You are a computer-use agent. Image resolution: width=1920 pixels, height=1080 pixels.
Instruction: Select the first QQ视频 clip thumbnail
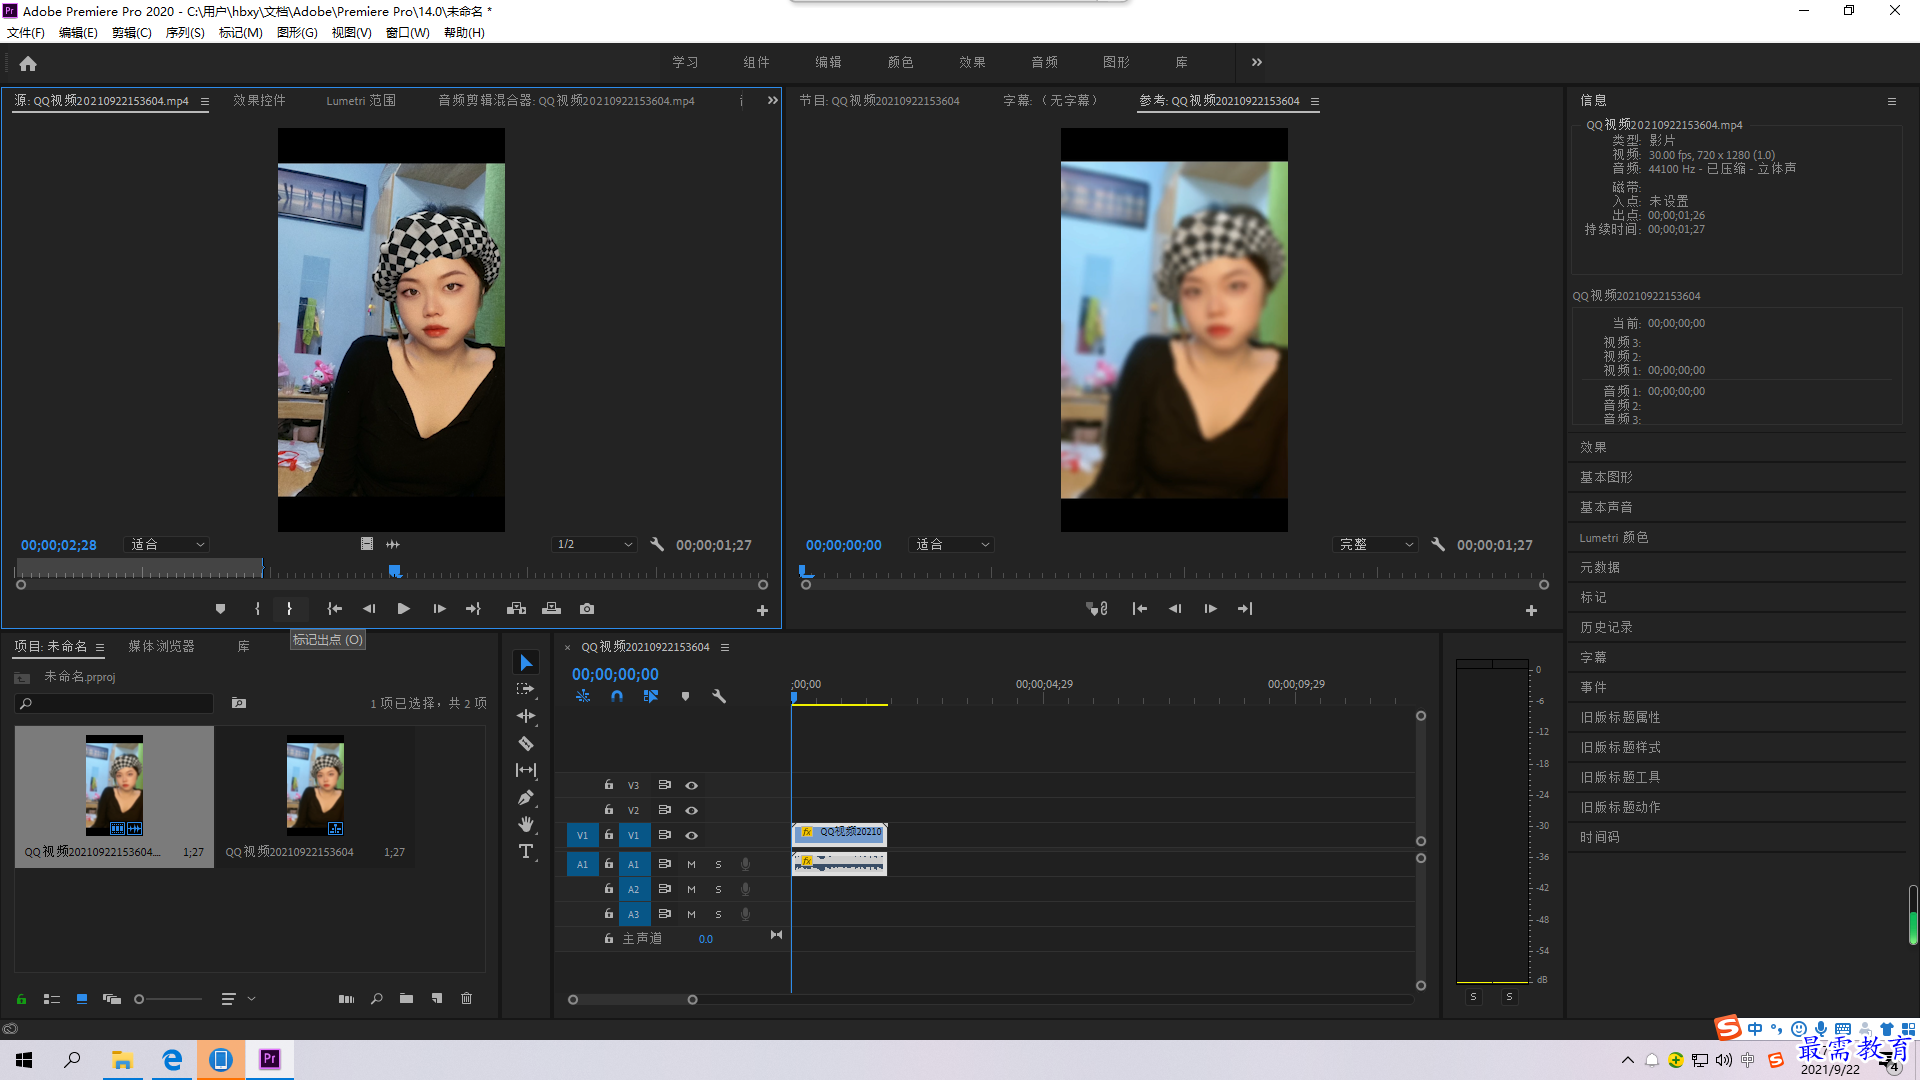point(114,786)
